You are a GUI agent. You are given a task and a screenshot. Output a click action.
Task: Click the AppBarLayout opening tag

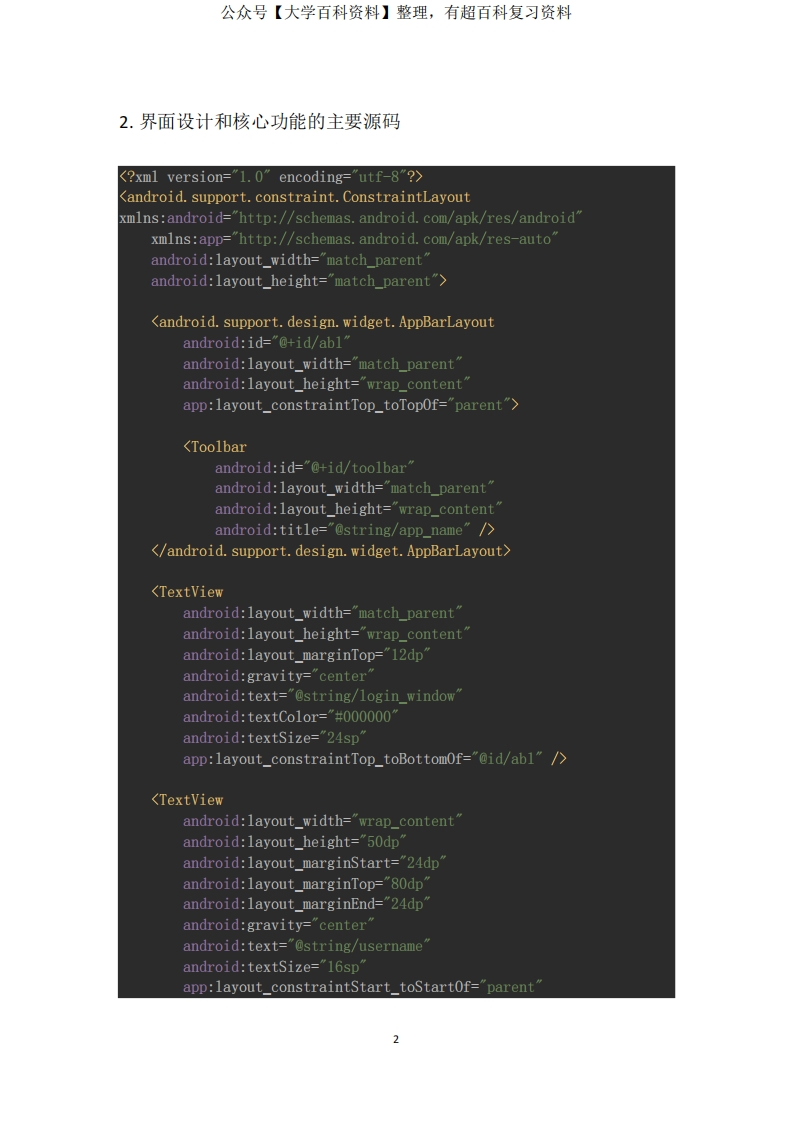coord(323,322)
